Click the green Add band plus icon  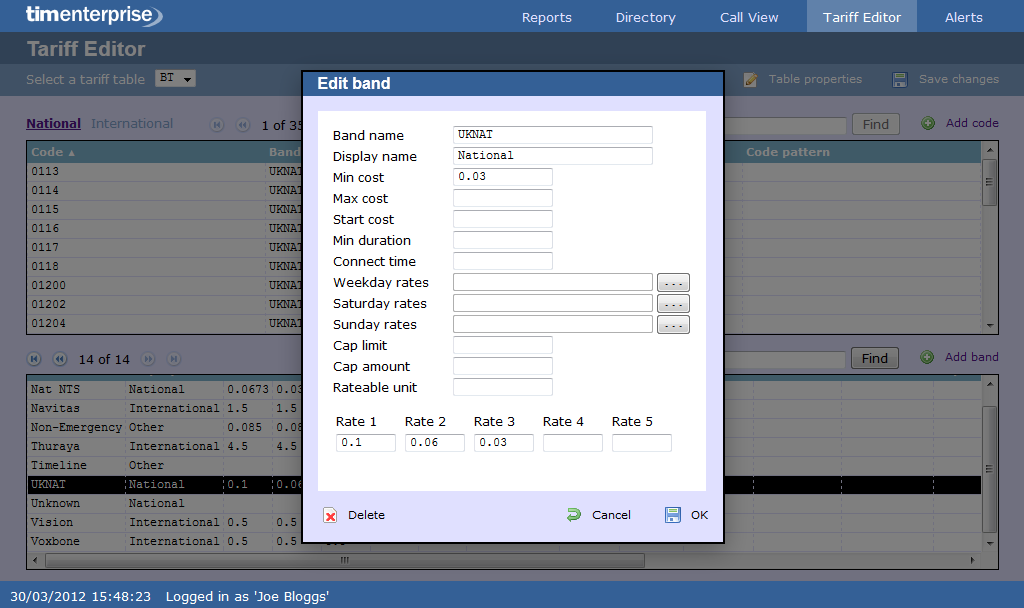click(927, 357)
